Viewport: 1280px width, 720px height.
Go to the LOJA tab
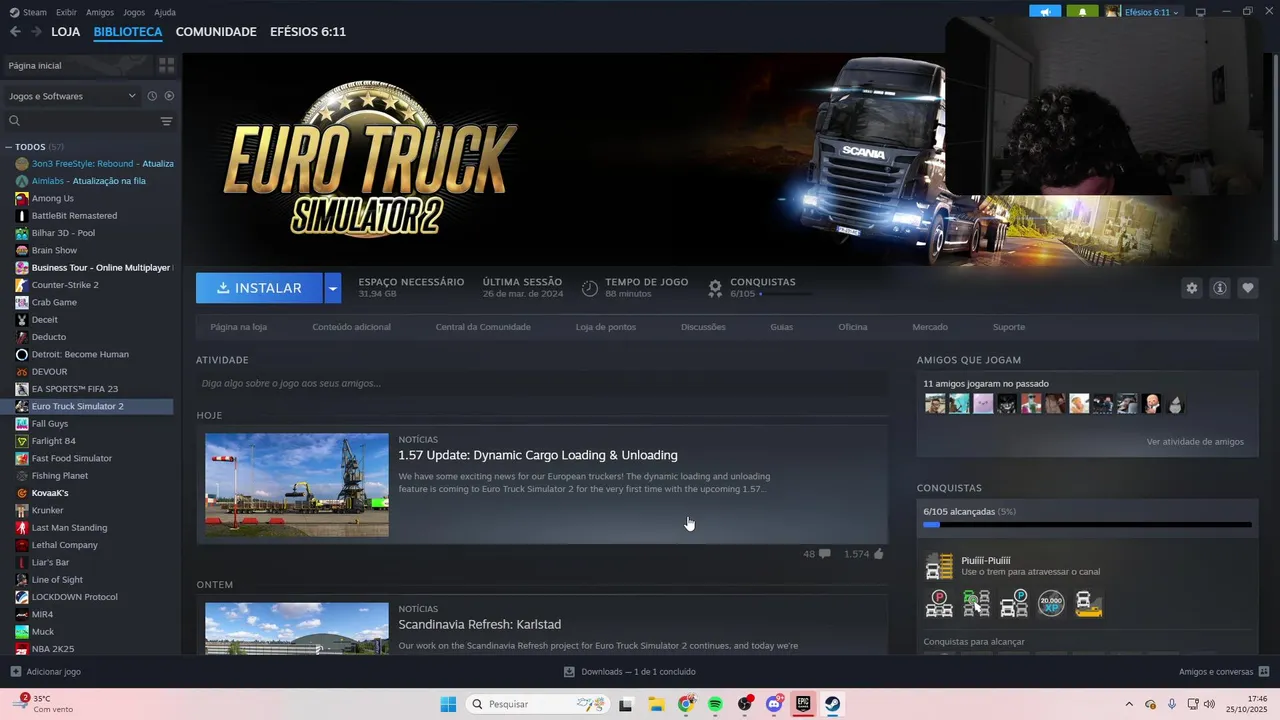point(66,32)
